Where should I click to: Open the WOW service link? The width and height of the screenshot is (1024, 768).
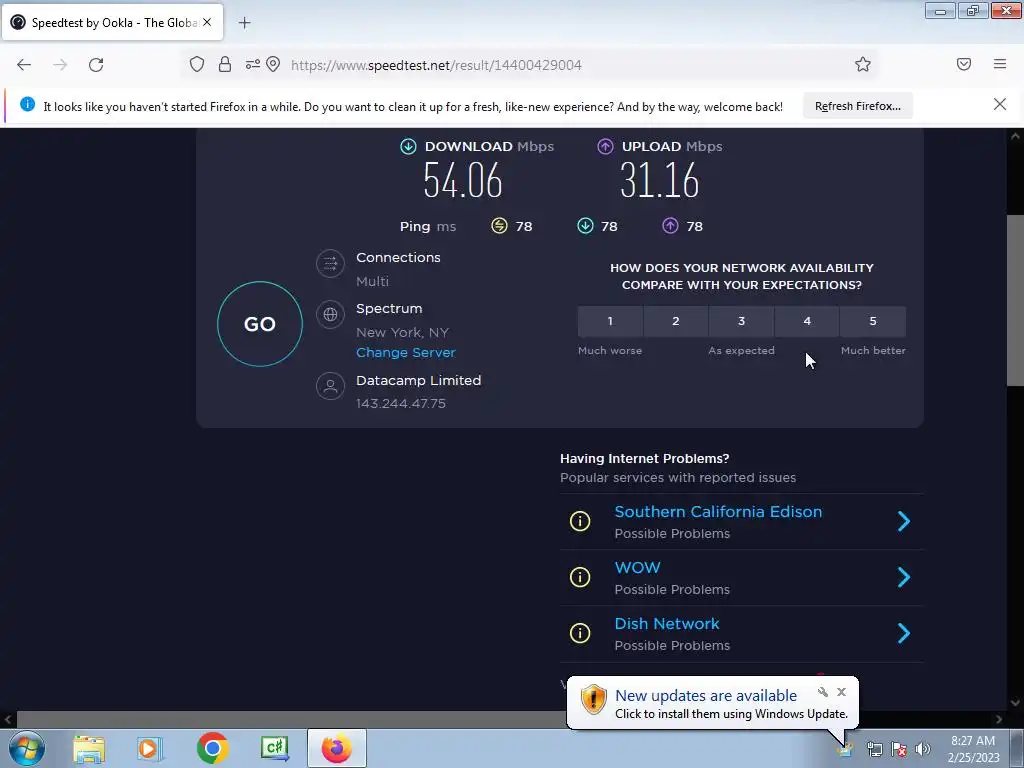(x=637, y=568)
